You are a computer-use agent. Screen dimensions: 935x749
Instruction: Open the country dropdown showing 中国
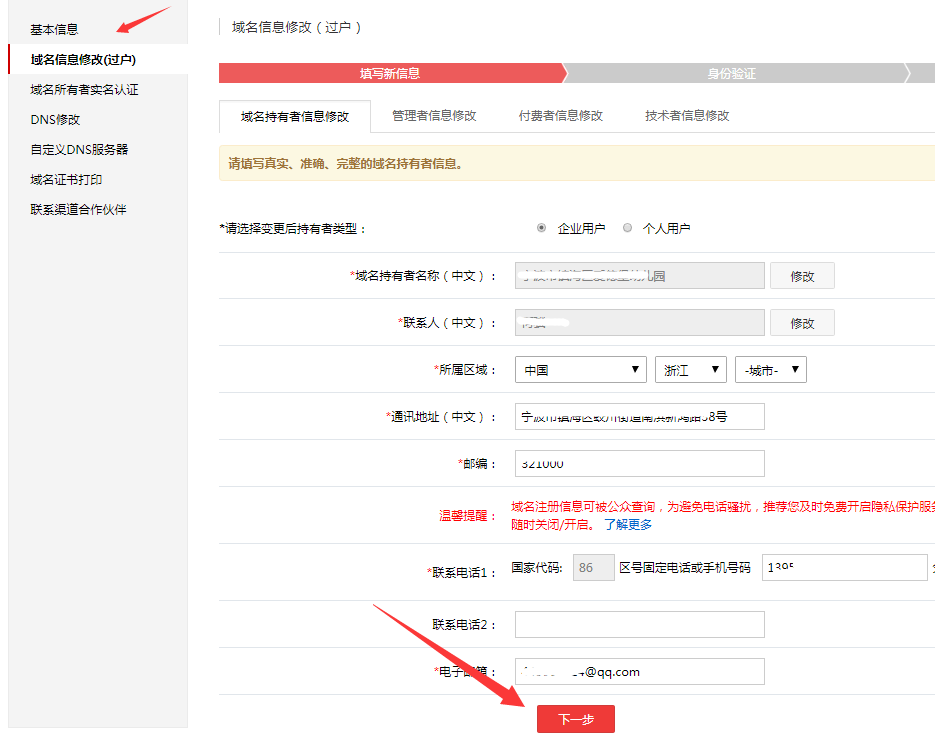pyautogui.click(x=580, y=370)
